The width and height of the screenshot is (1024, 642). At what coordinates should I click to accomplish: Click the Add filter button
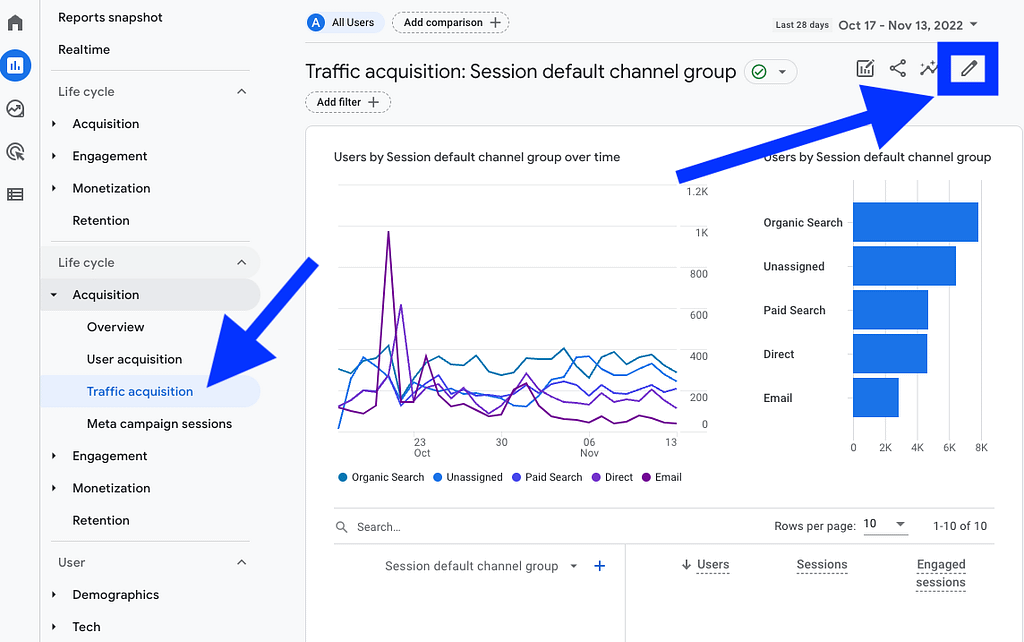[347, 102]
